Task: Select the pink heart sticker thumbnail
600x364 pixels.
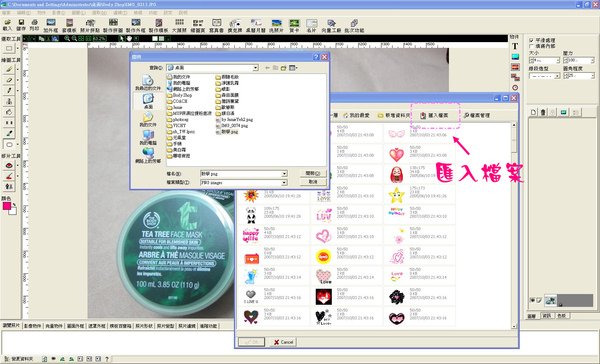Action: 396,155
